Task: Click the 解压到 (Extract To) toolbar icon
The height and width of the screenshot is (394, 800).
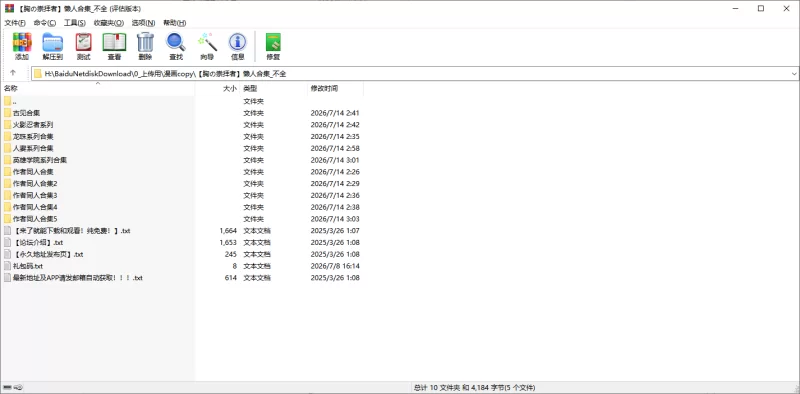Action: [x=52, y=42]
